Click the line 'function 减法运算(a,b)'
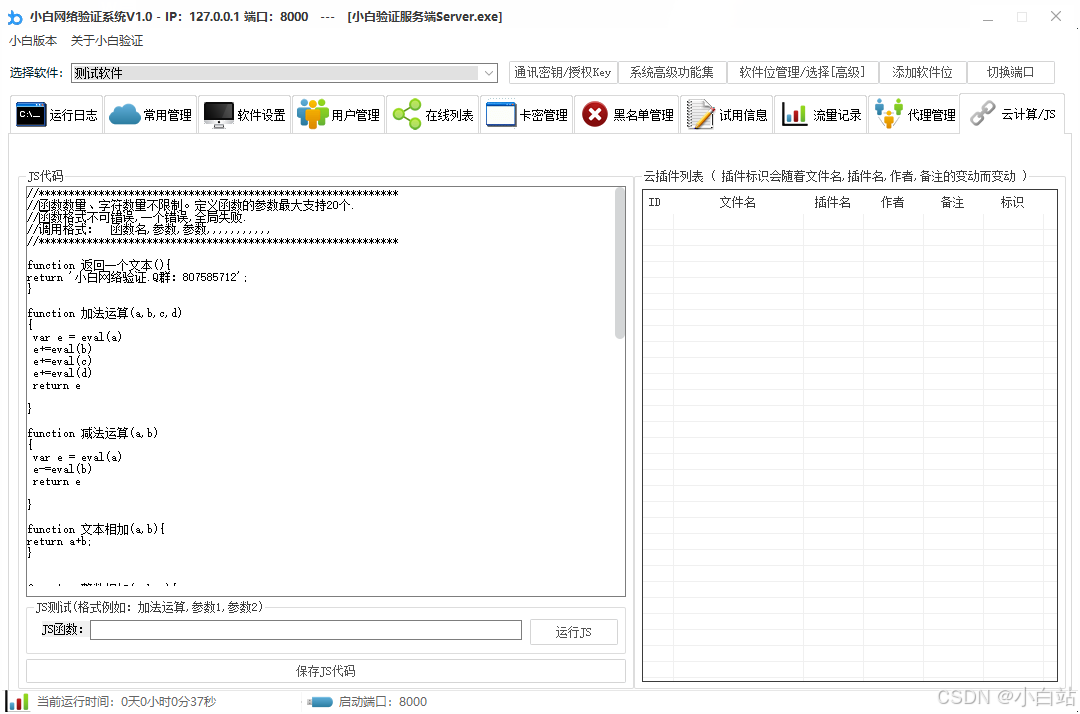The image size is (1080, 714). click(x=93, y=433)
